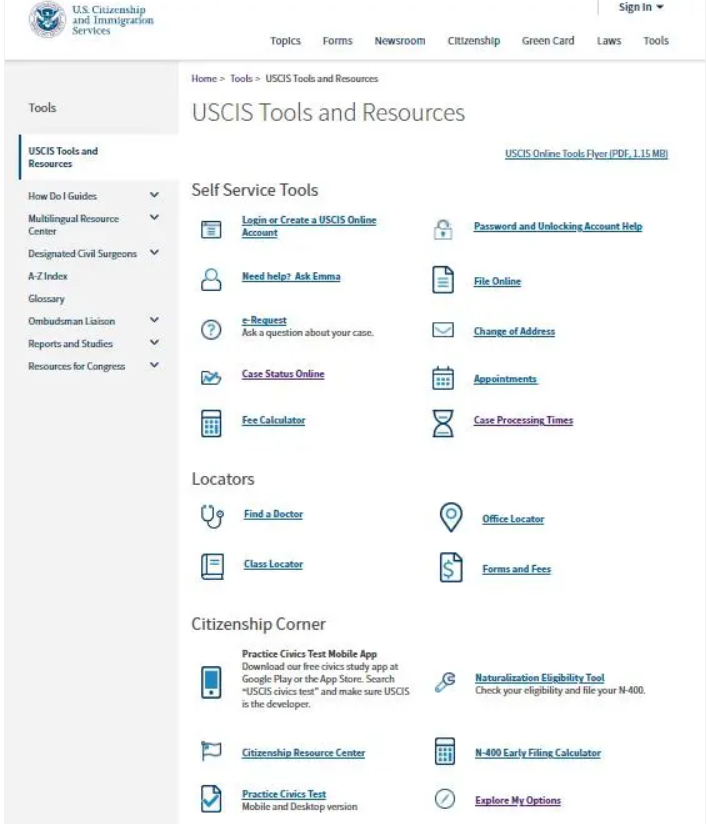Image resolution: width=708 pixels, height=824 pixels.
Task: Click the Ask Emma person icon
Action: click(x=211, y=280)
